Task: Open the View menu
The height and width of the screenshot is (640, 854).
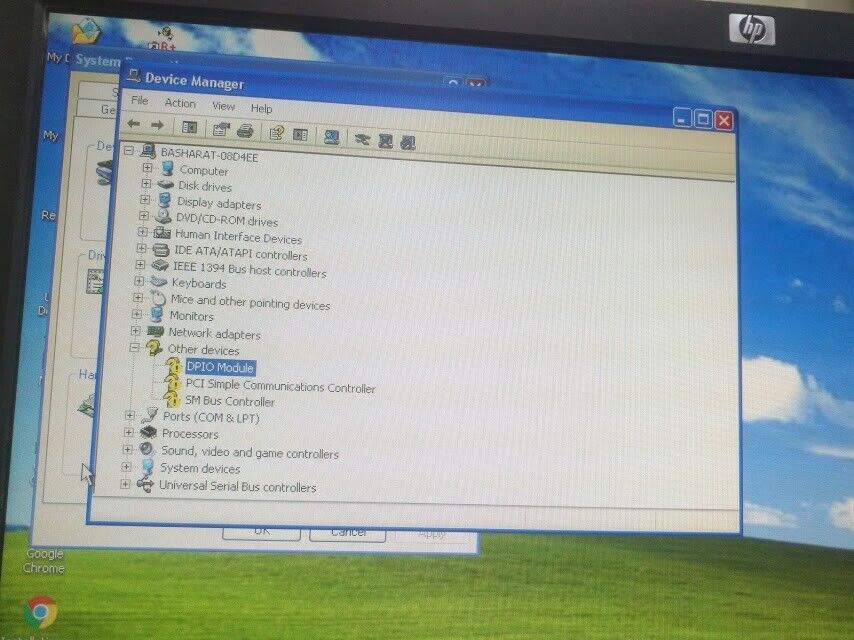Action: point(223,106)
